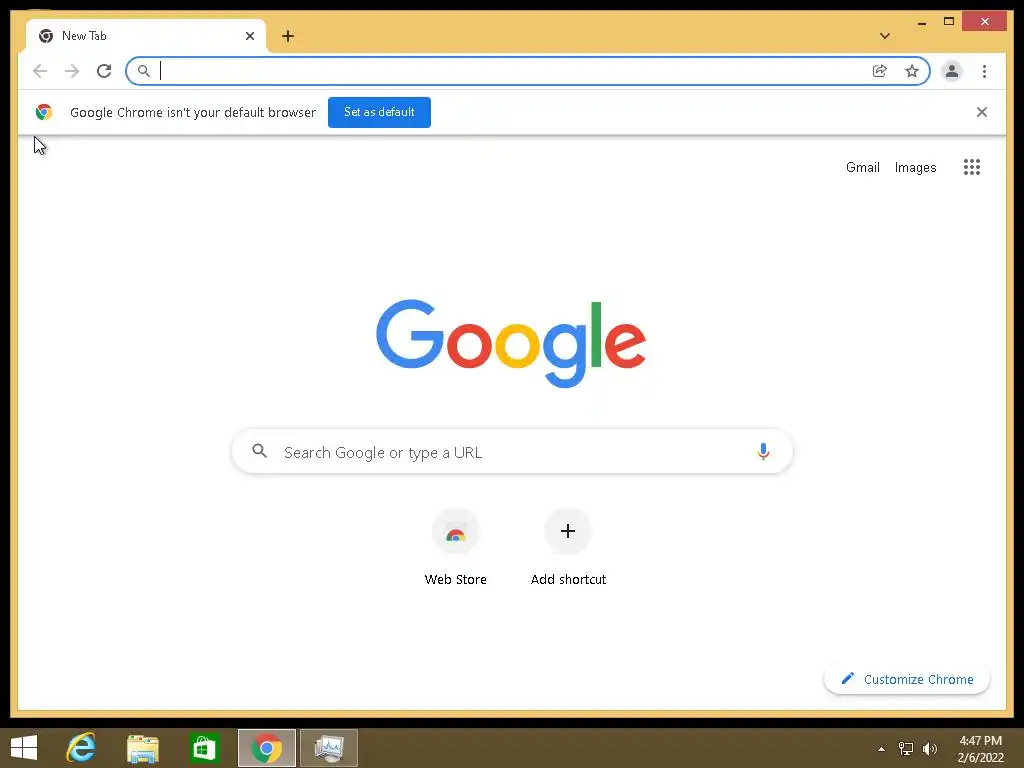Click the Set as default button

(x=379, y=112)
